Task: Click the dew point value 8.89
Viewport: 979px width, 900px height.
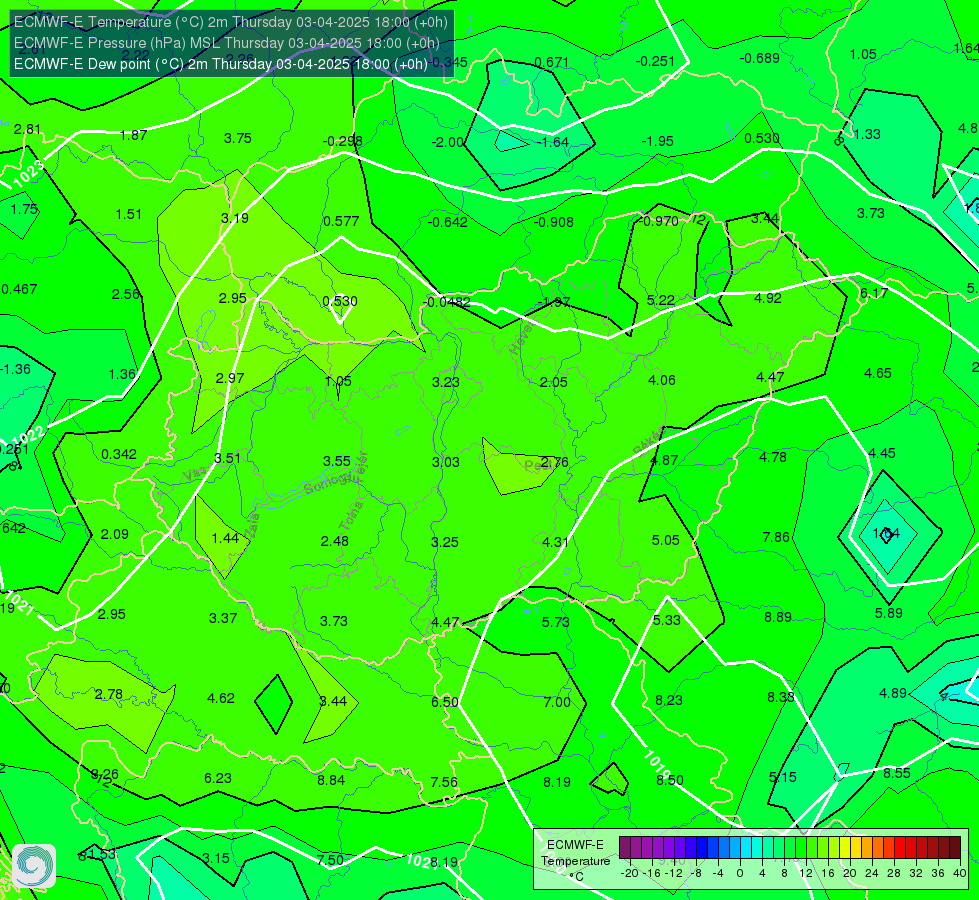Action: (x=778, y=617)
